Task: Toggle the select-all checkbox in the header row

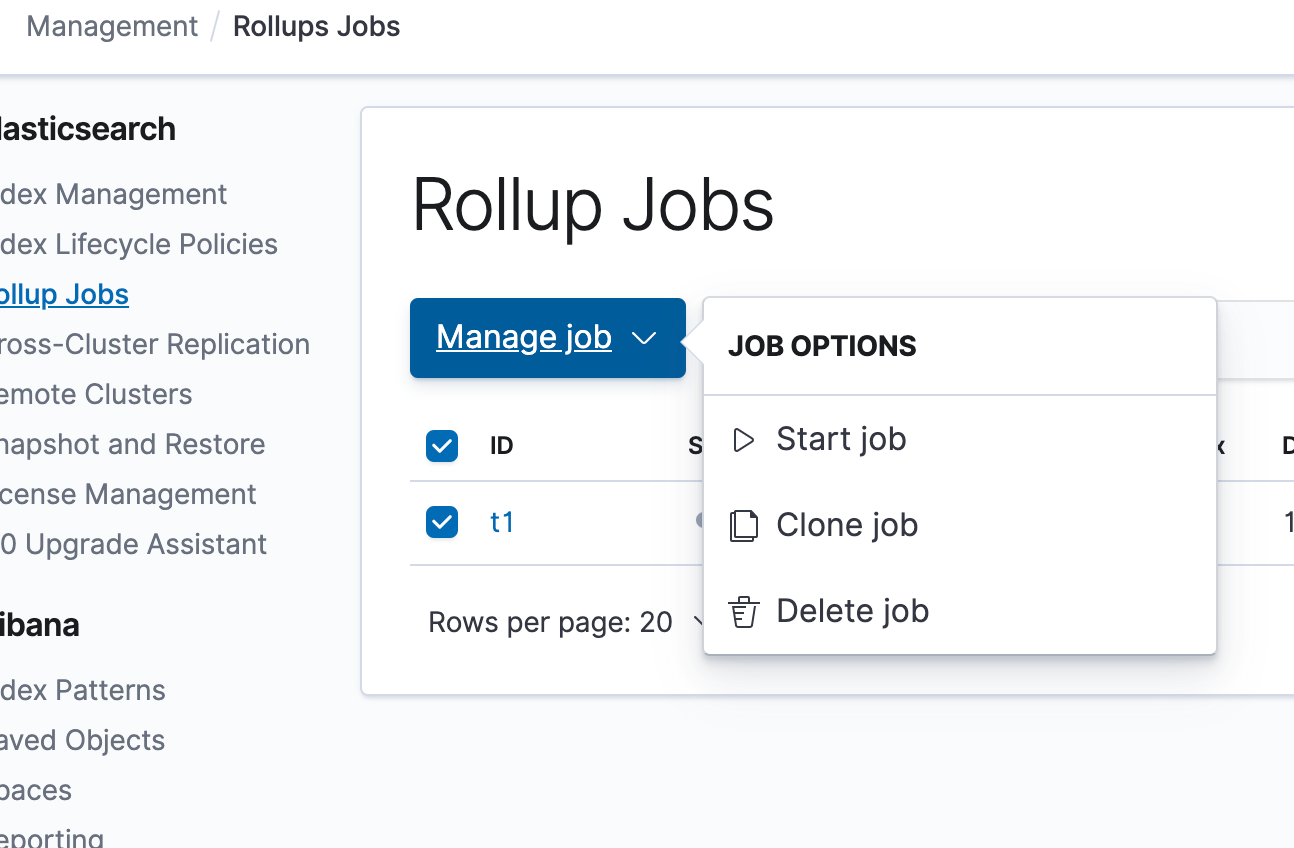Action: coord(442,446)
